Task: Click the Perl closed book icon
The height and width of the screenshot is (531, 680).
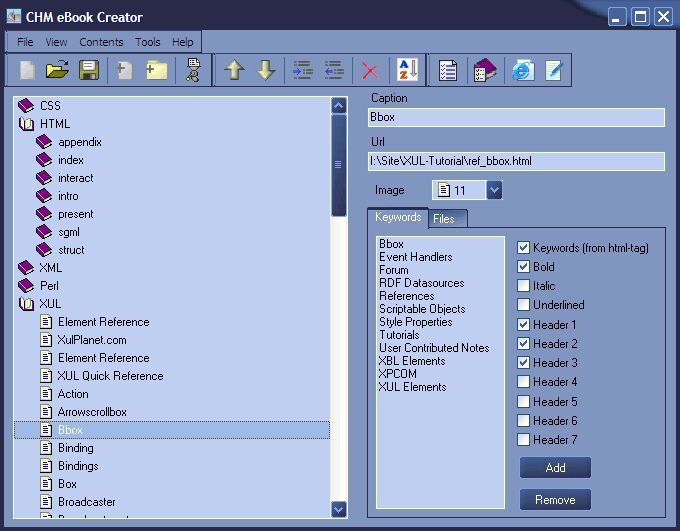Action: (26, 285)
